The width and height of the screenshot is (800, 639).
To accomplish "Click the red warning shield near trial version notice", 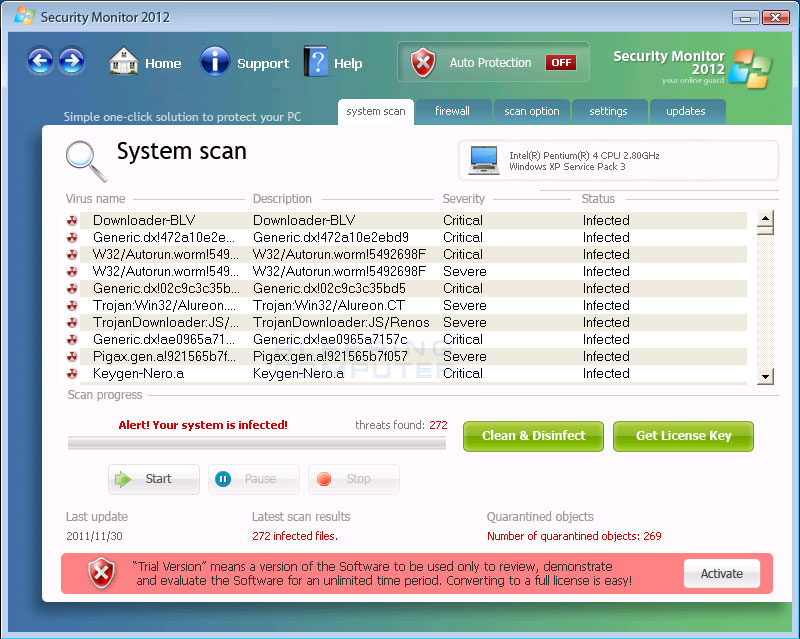I will click(100, 573).
